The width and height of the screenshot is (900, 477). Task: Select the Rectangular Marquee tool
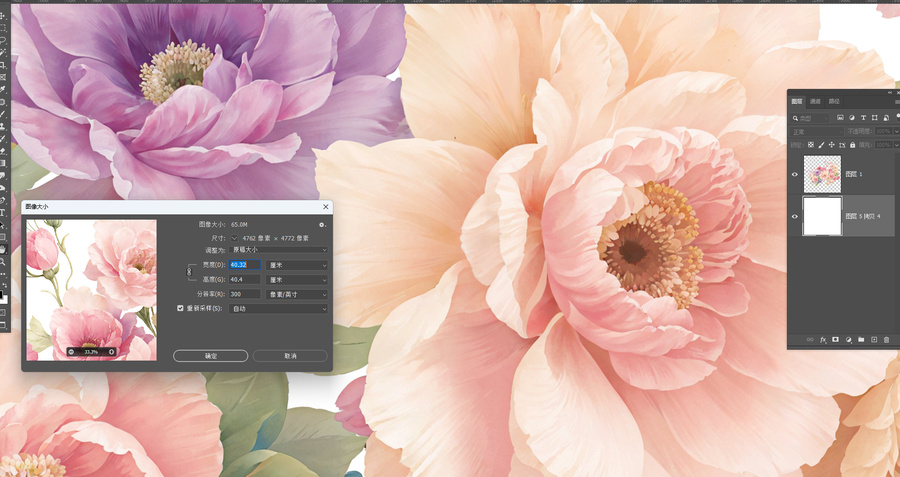[x=3, y=28]
